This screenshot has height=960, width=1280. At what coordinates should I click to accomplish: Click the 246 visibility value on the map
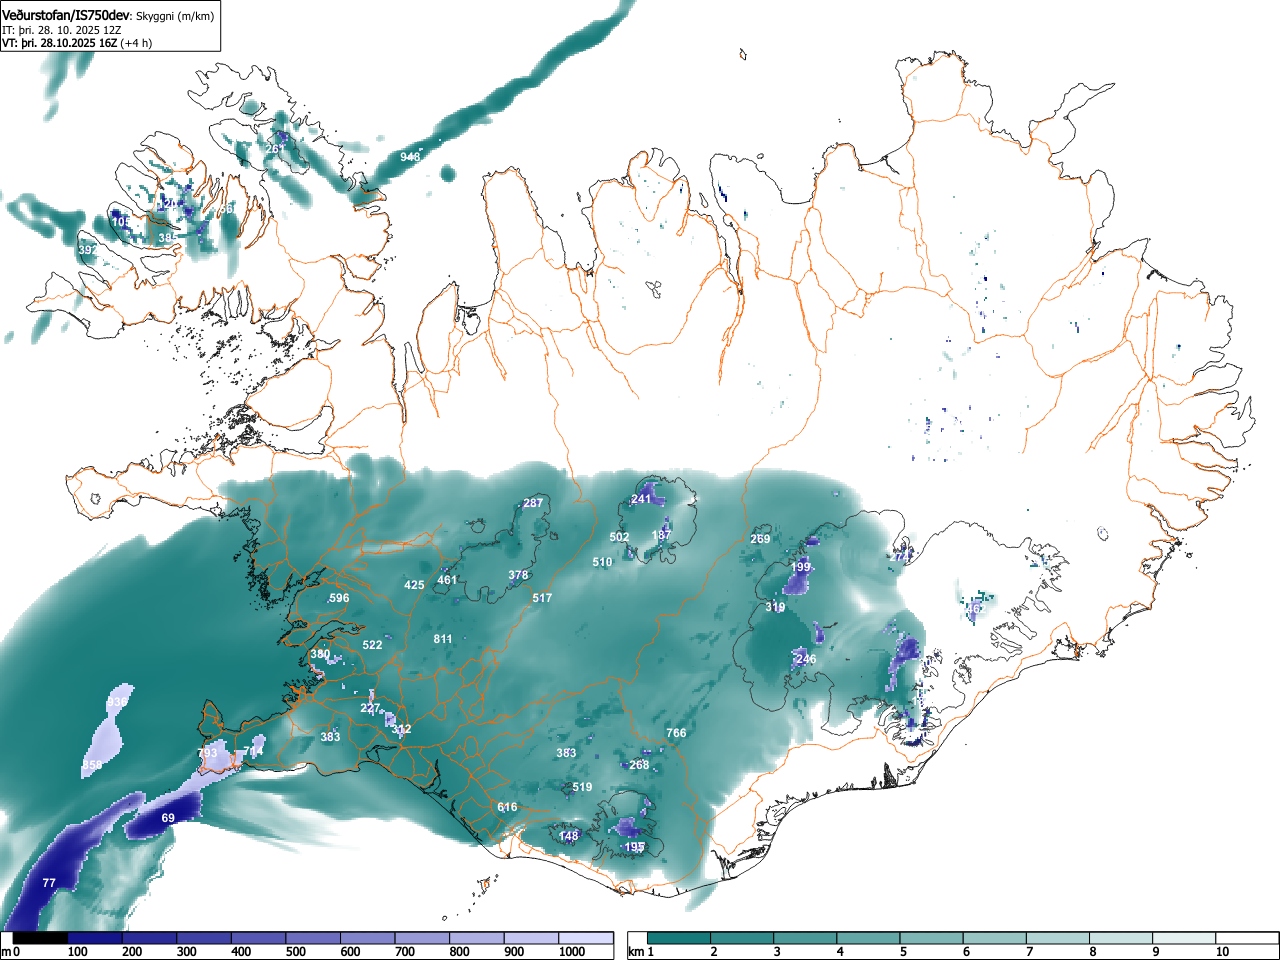click(806, 659)
